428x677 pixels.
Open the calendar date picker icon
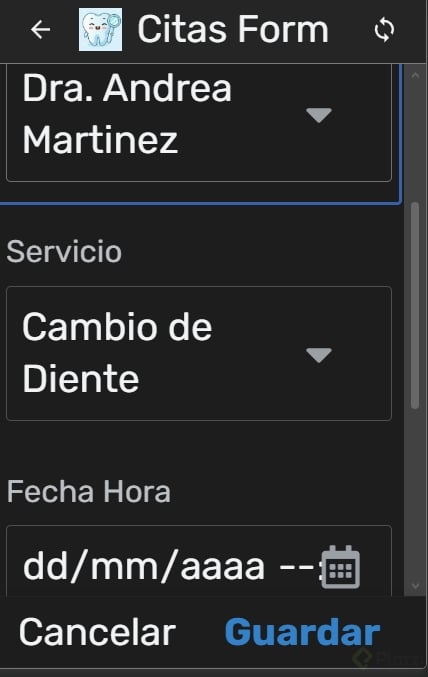tap(340, 567)
